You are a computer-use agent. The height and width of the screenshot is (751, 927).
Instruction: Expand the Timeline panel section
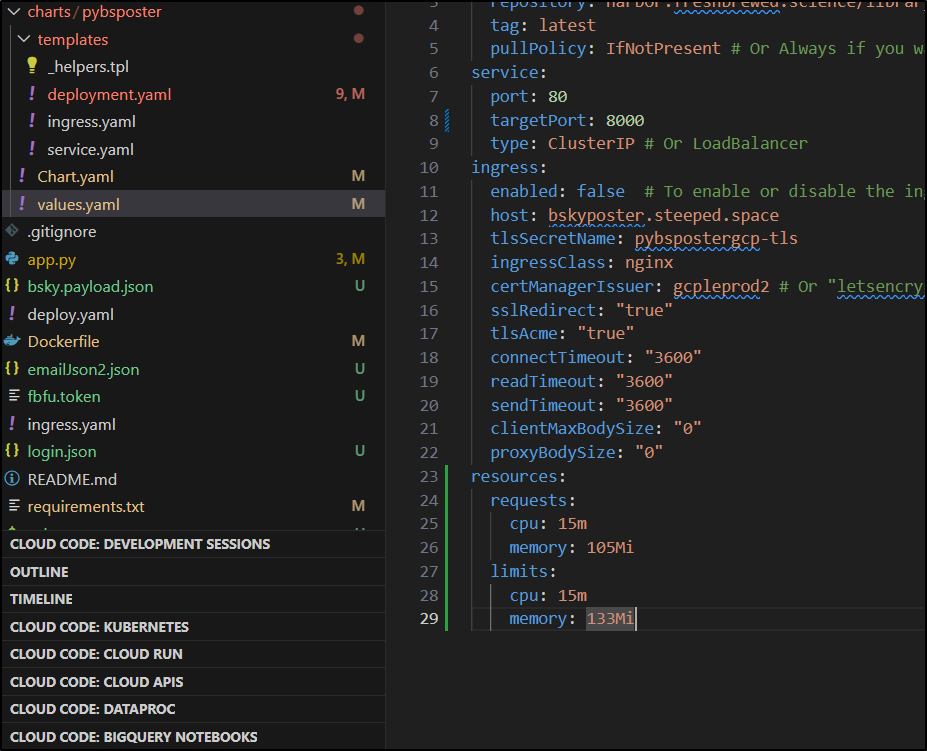click(41, 599)
